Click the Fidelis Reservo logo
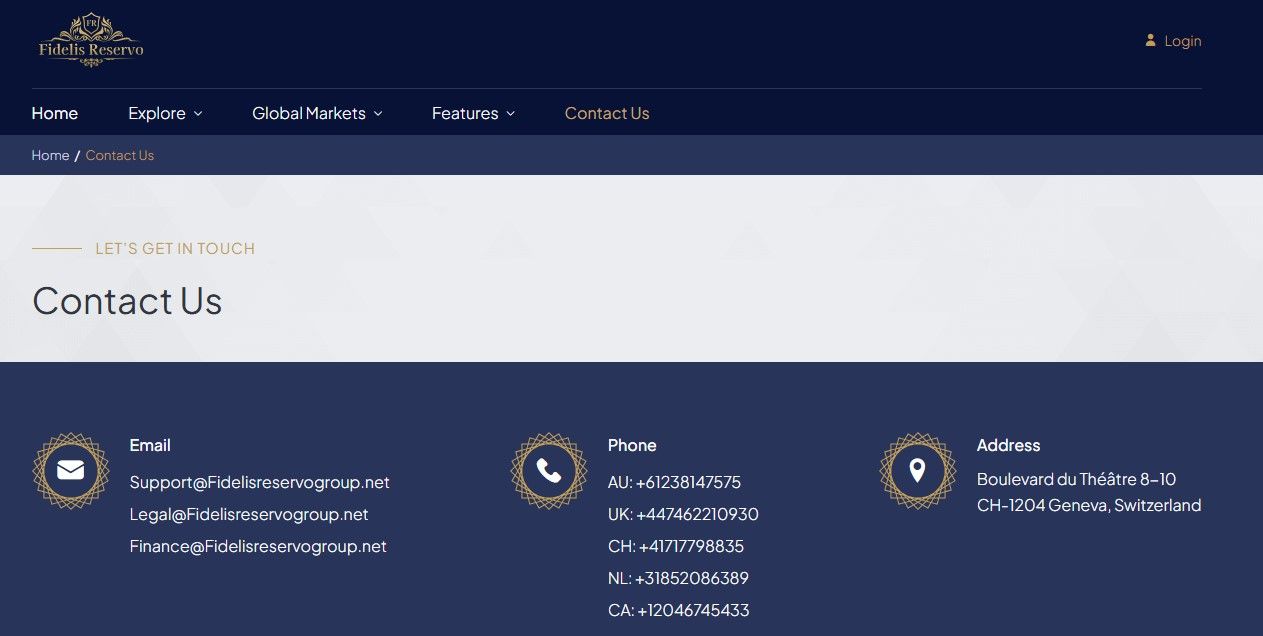The image size is (1263, 636). pyautogui.click(x=91, y=41)
